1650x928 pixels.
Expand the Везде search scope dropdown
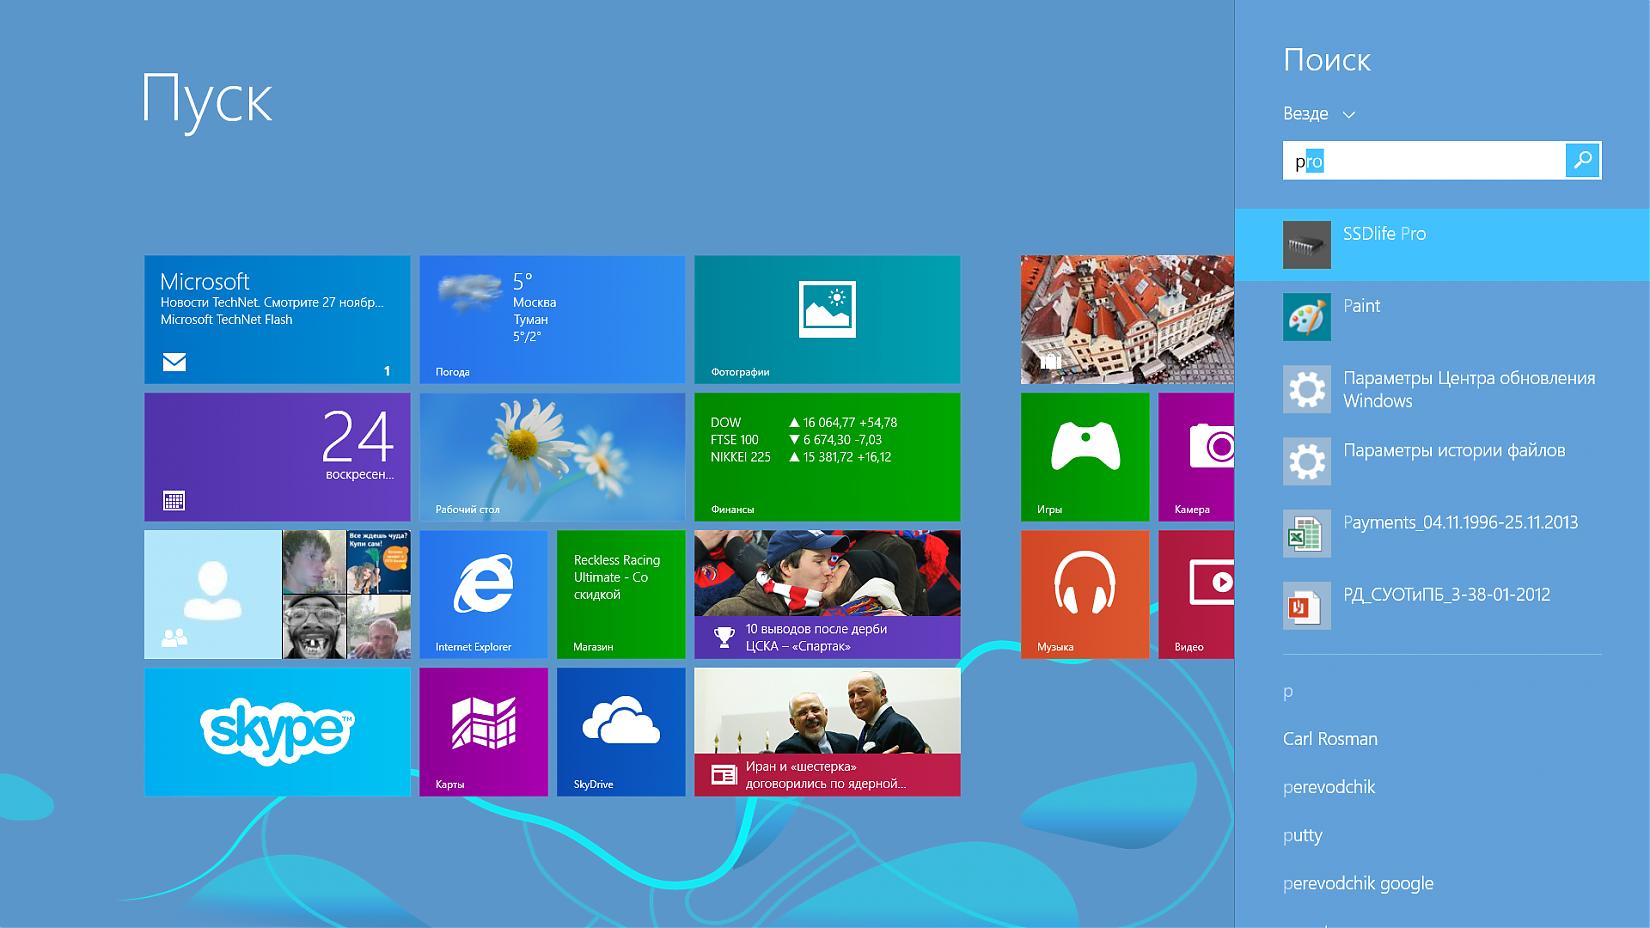(1319, 114)
